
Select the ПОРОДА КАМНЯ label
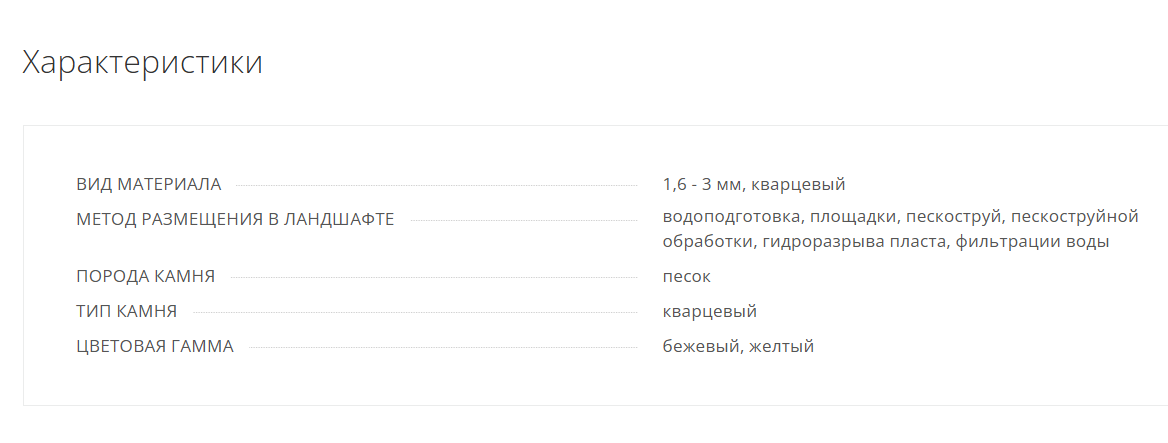pyautogui.click(x=146, y=276)
